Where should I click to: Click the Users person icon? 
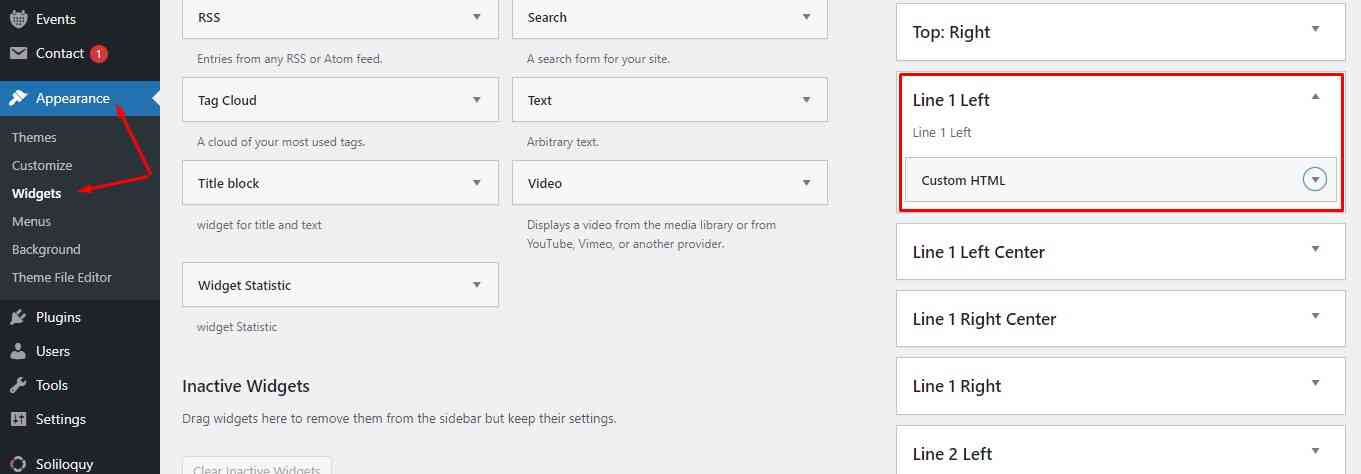(x=18, y=351)
